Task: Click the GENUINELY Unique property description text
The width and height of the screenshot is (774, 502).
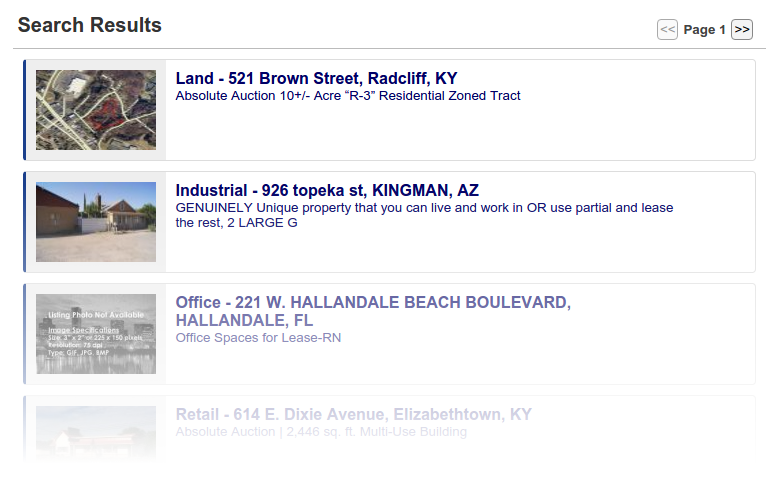Action: click(425, 215)
